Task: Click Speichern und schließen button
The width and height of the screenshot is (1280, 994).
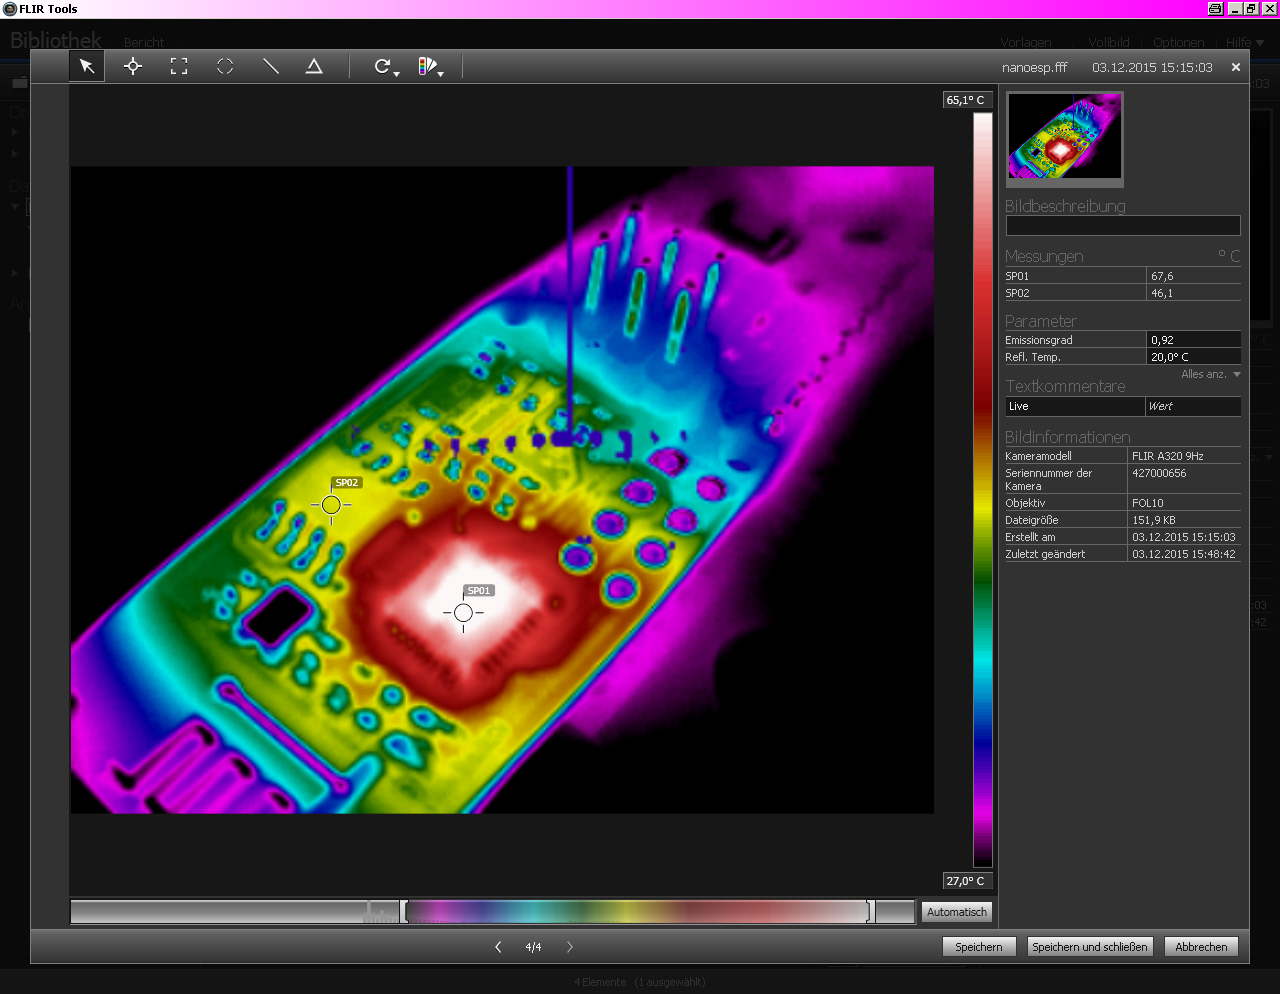Action: 1090,947
